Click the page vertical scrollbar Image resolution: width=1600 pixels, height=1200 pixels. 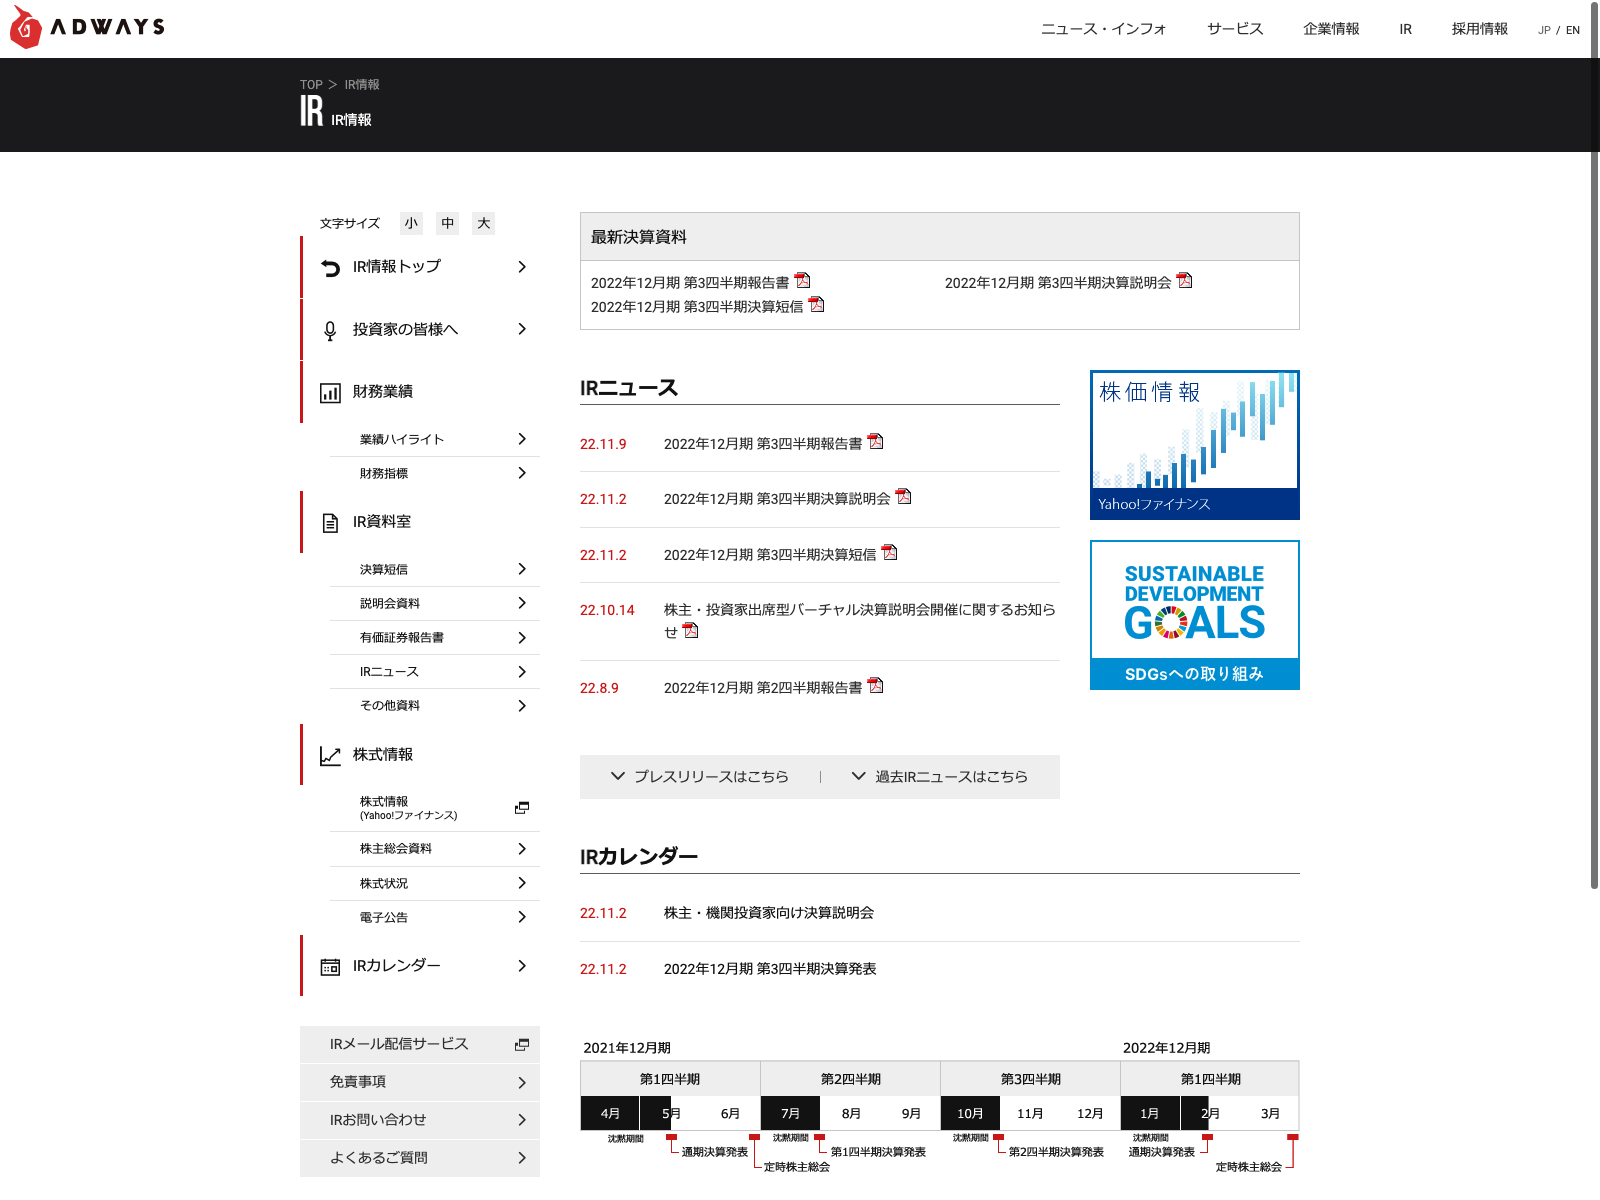[1594, 500]
